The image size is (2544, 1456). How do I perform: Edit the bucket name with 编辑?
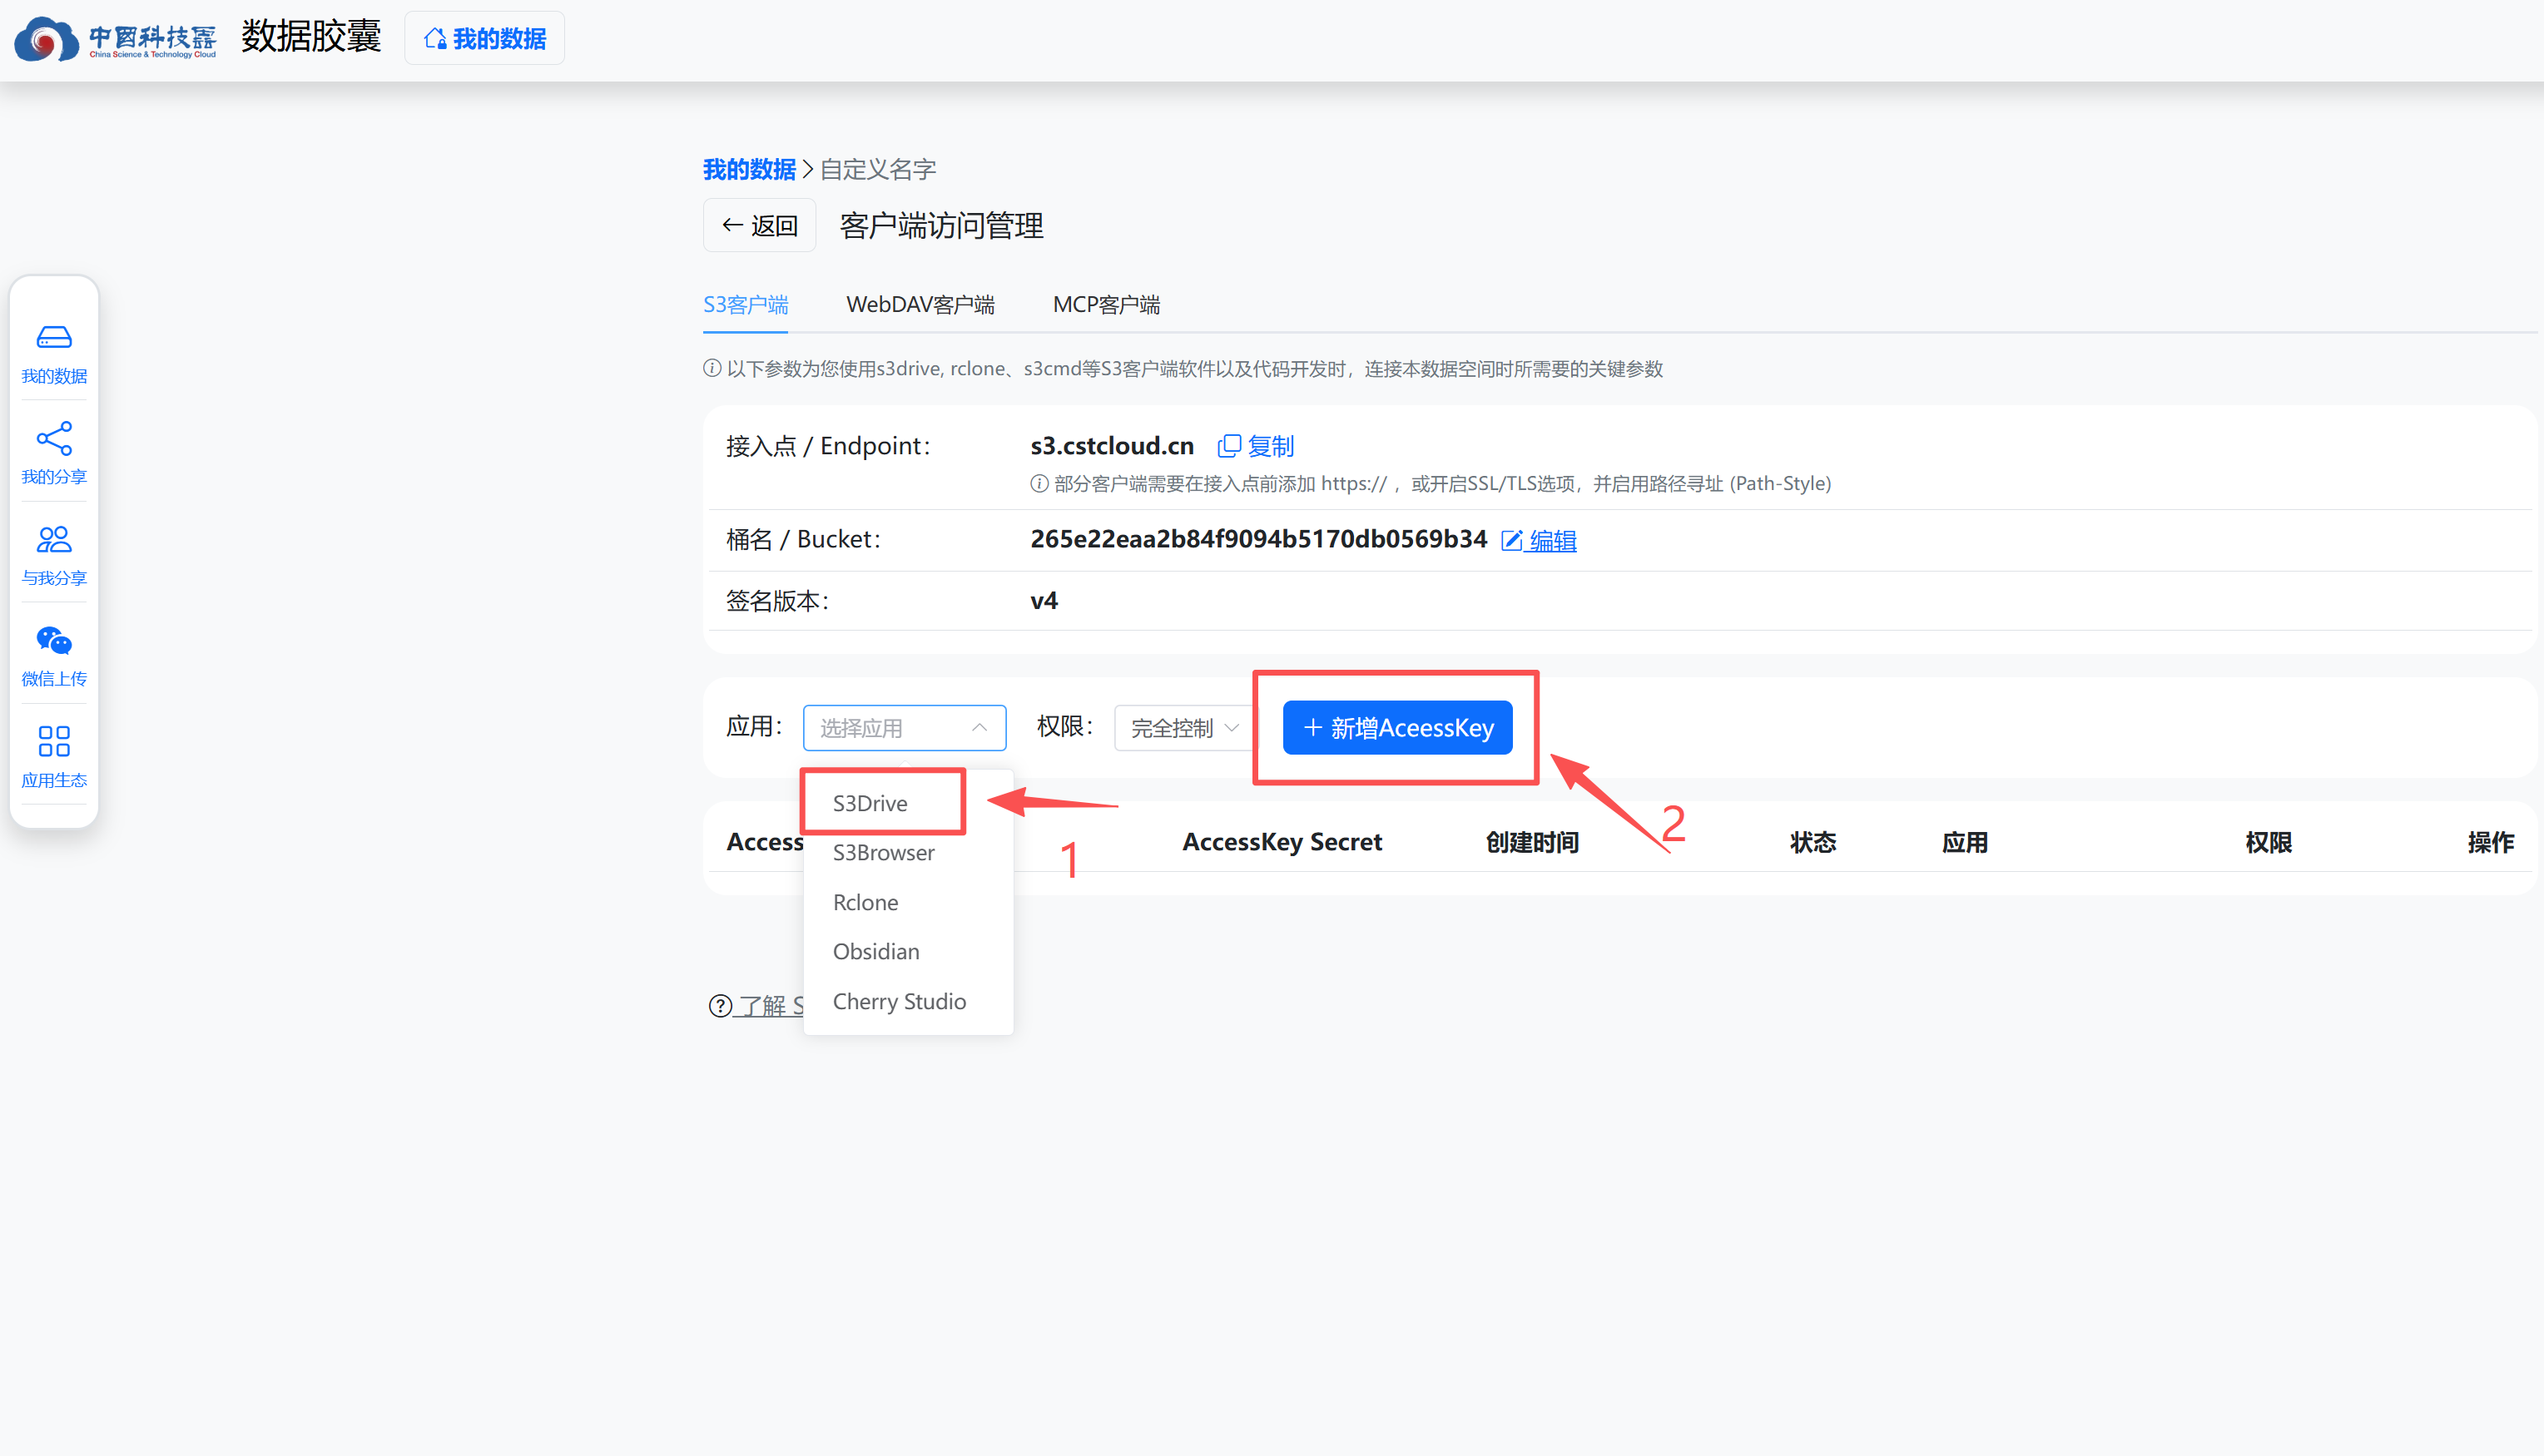[x=1539, y=541]
